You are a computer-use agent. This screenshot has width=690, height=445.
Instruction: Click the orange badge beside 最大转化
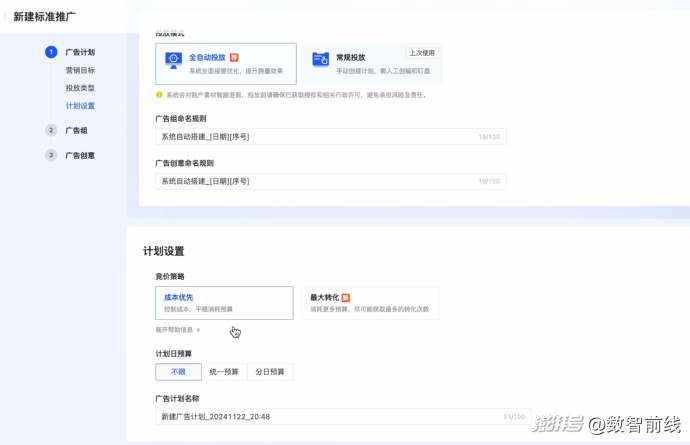345,298
